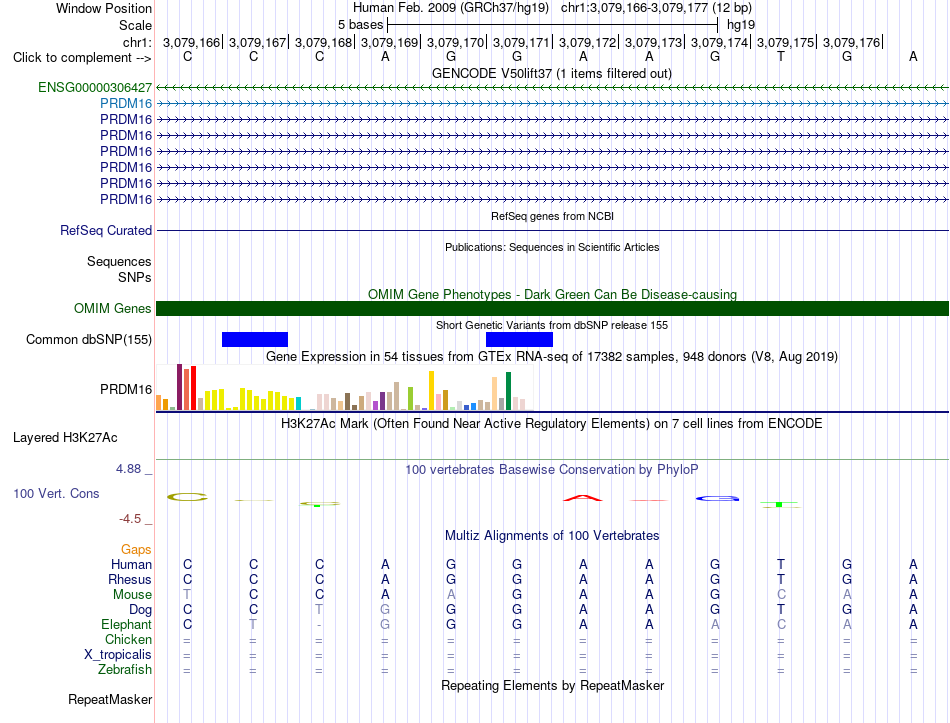
Task: Click the PRDM16 label beside GTEx chart
Action: [x=126, y=389]
